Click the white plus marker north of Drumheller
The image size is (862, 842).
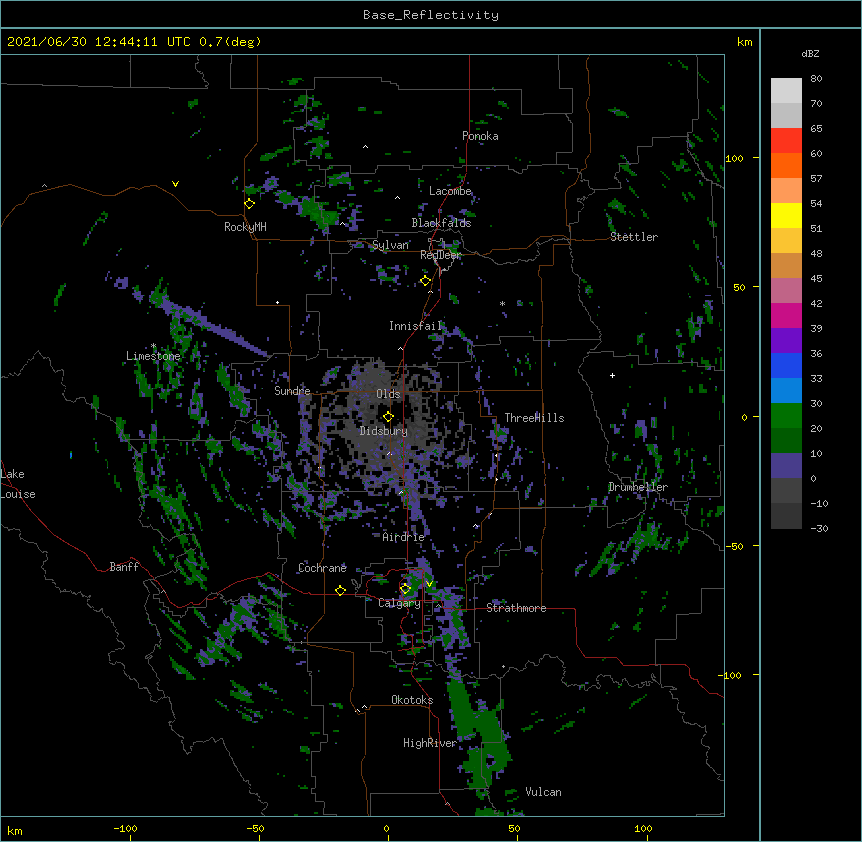(612, 375)
